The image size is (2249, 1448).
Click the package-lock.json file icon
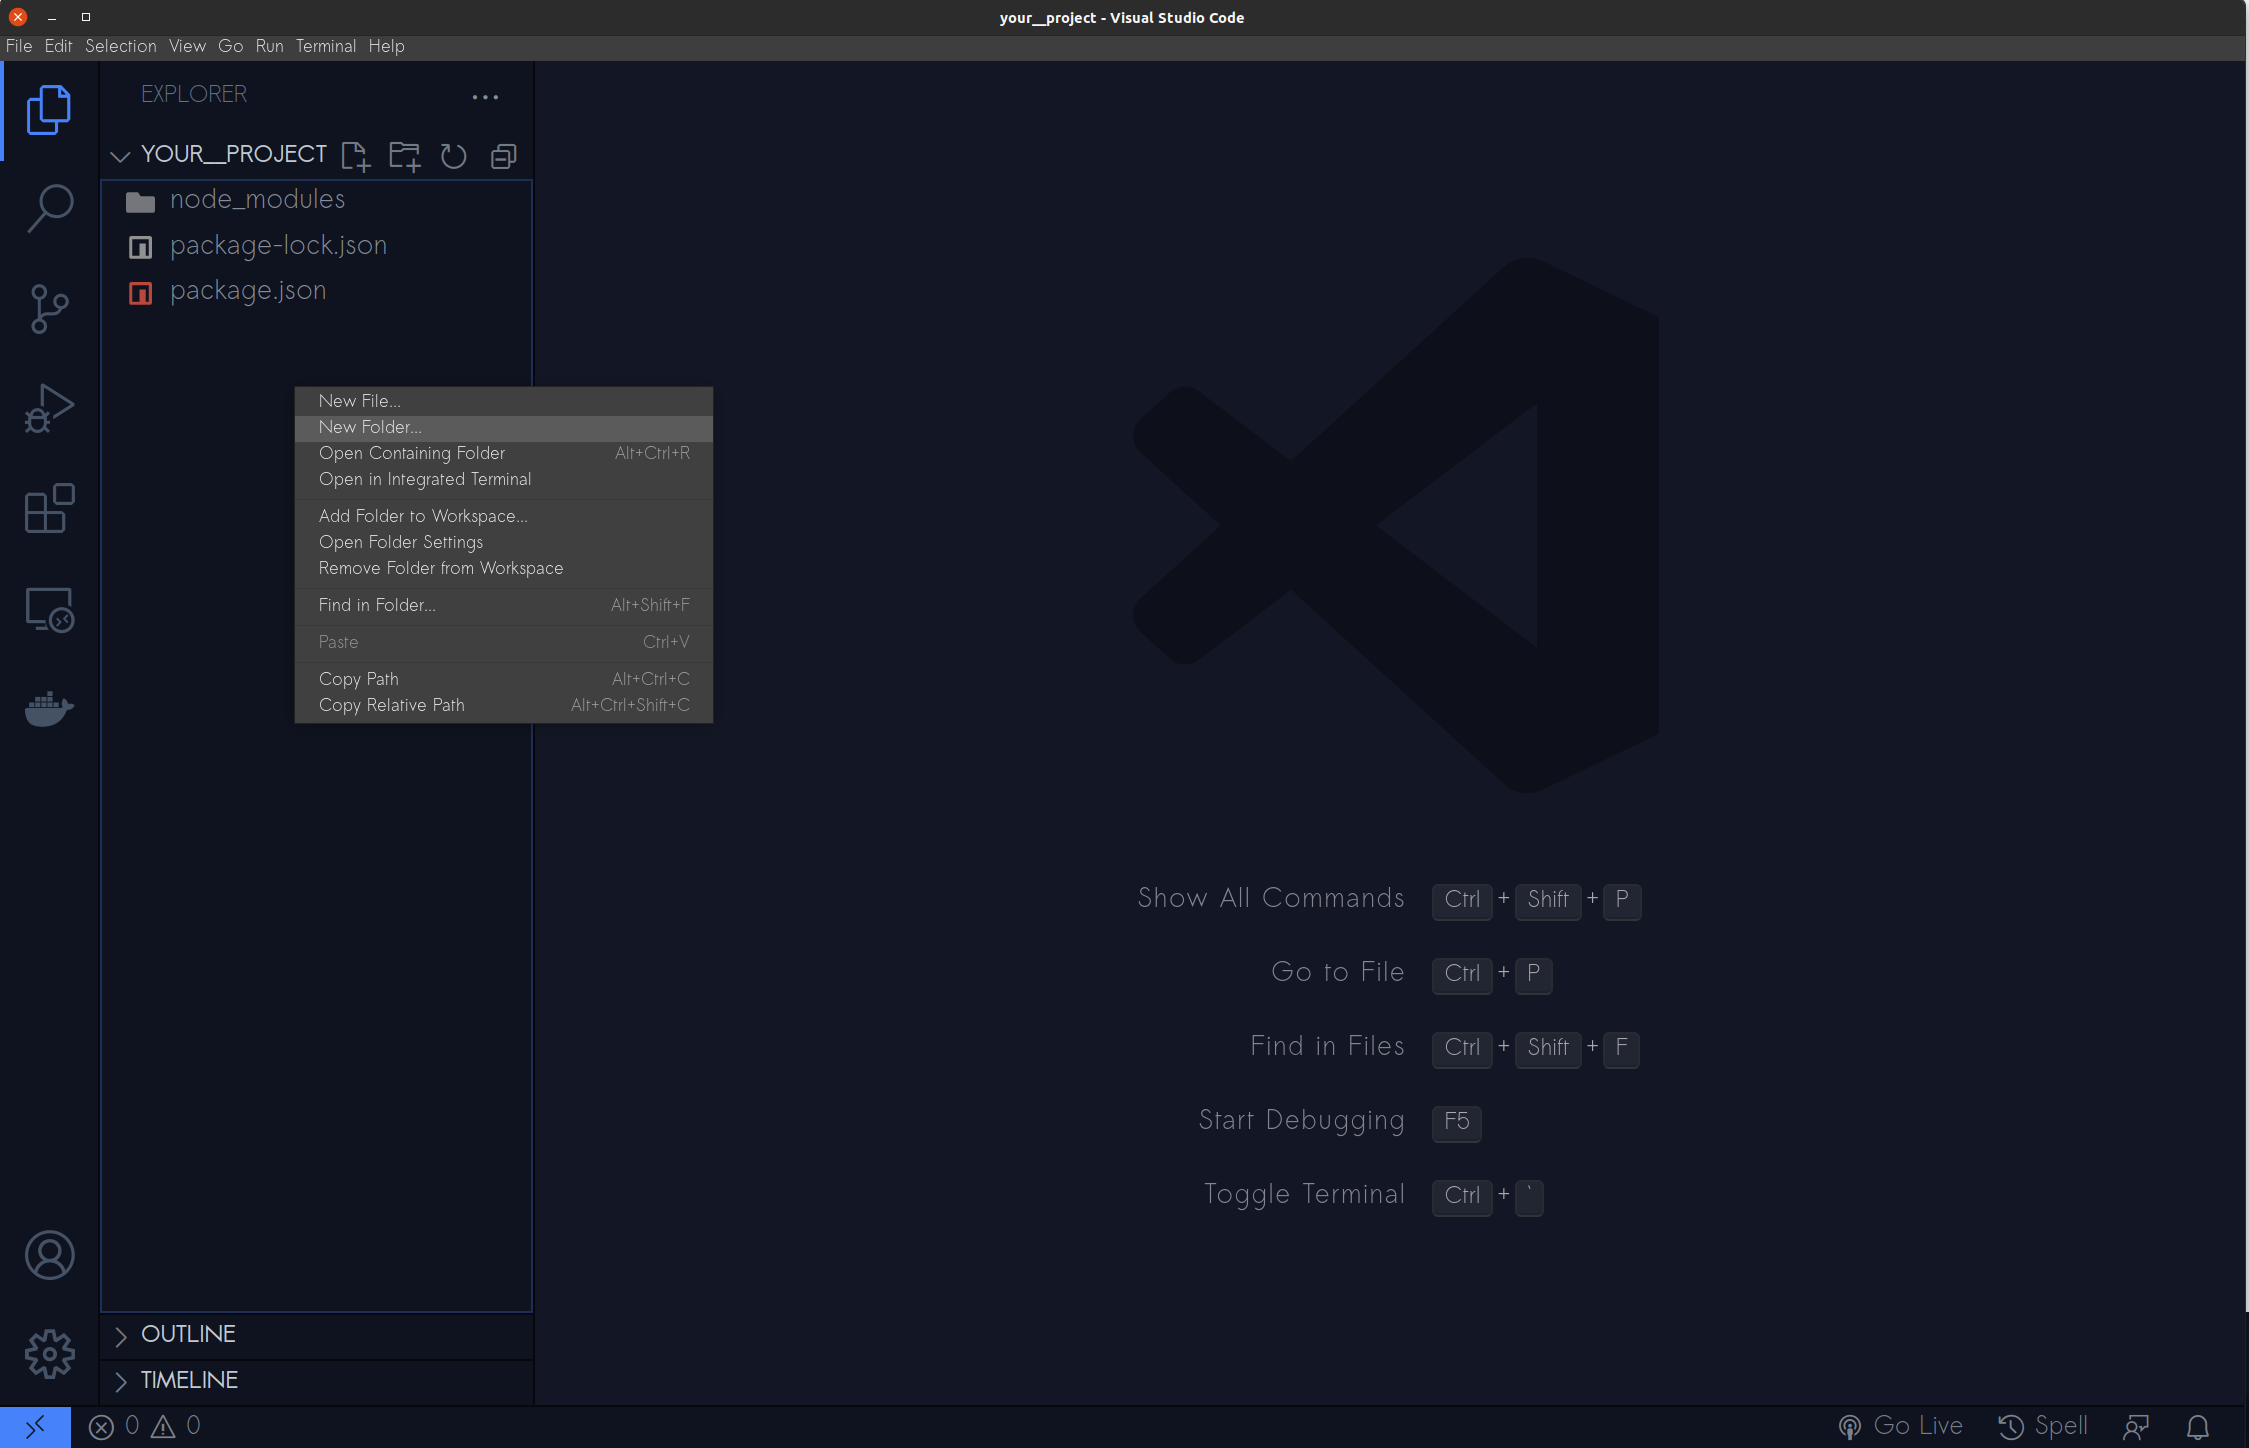point(140,247)
